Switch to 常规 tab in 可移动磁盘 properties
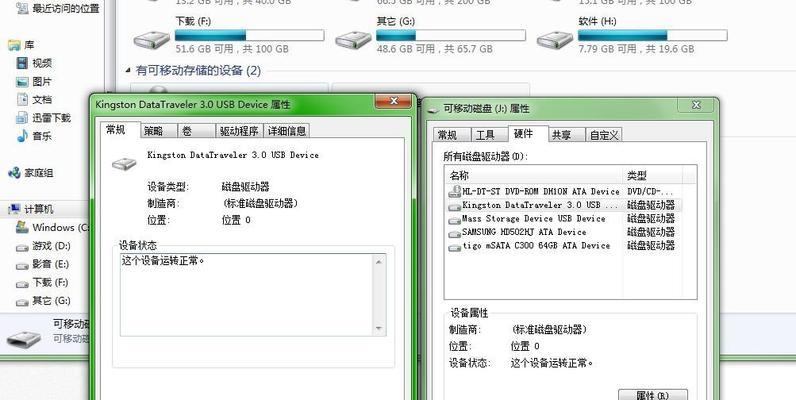 tap(451, 135)
